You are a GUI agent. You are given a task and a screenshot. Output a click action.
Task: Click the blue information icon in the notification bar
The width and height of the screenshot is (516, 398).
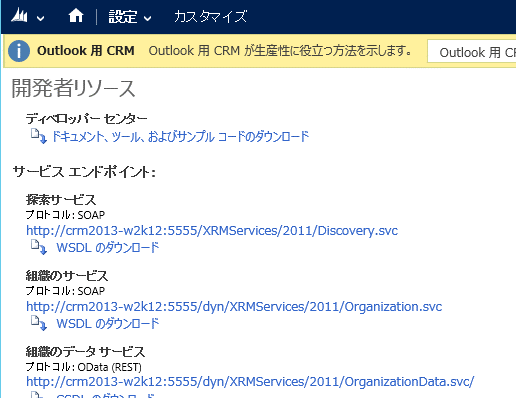(x=19, y=51)
